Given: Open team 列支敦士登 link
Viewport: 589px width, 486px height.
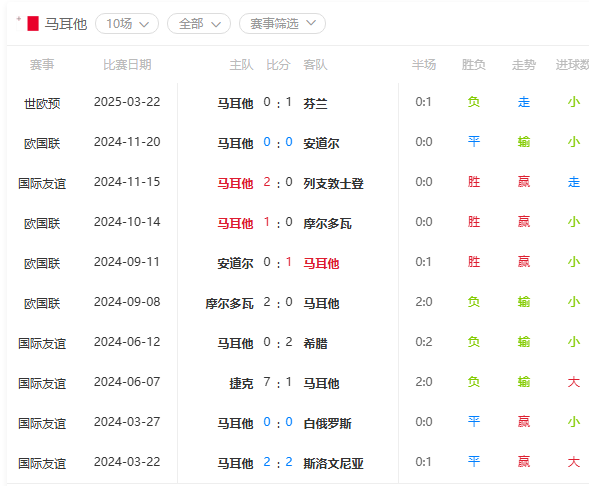Looking at the screenshot, I should click(x=333, y=183).
